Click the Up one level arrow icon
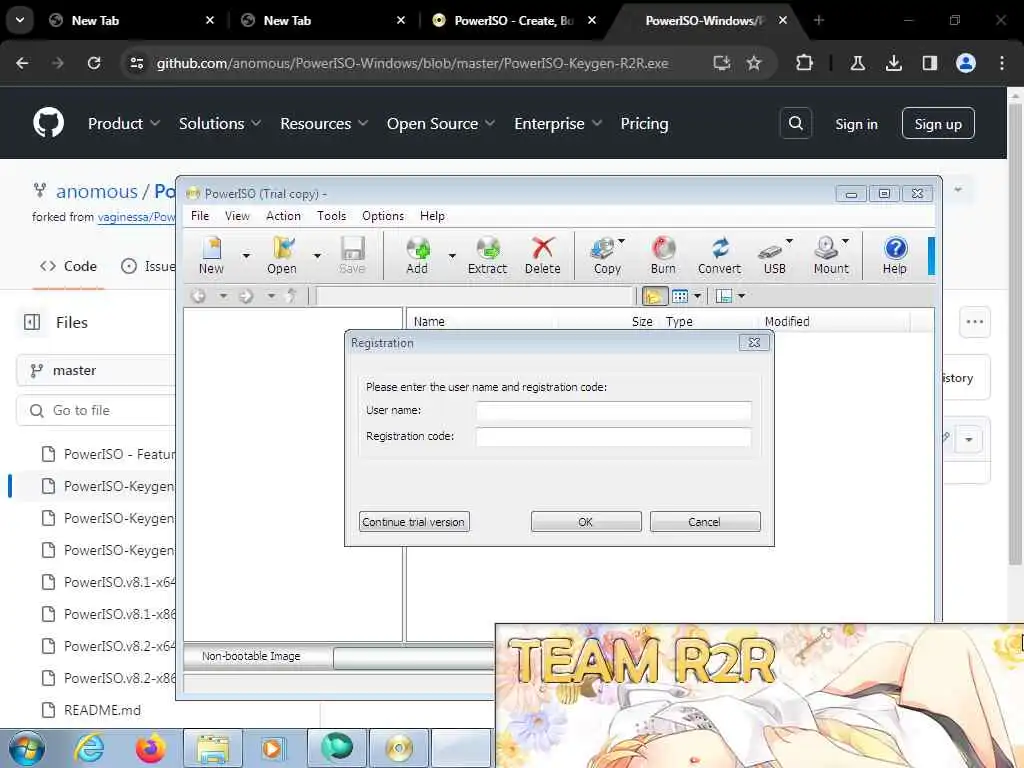 292,296
